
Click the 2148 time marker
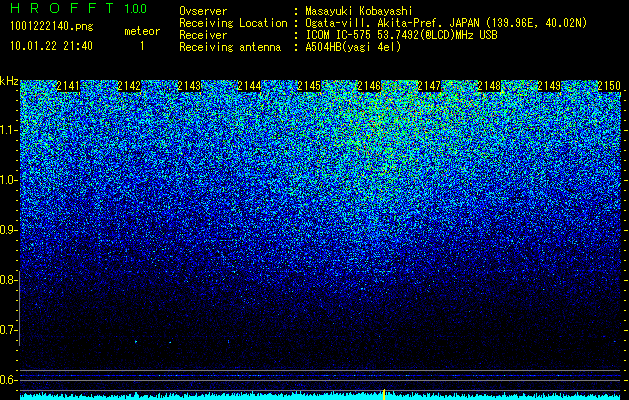point(489,86)
